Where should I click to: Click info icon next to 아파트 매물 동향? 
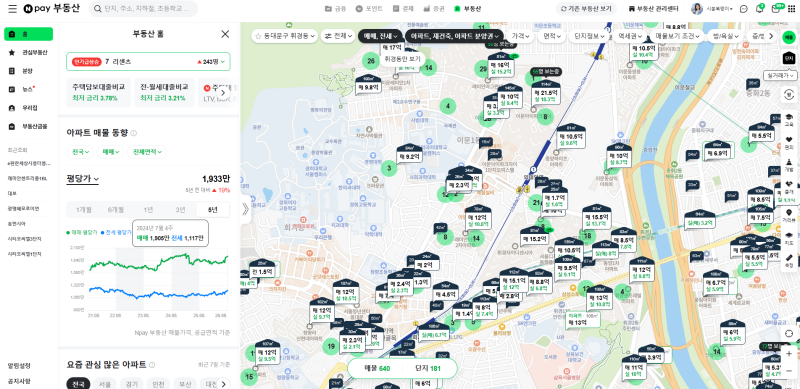[133, 133]
